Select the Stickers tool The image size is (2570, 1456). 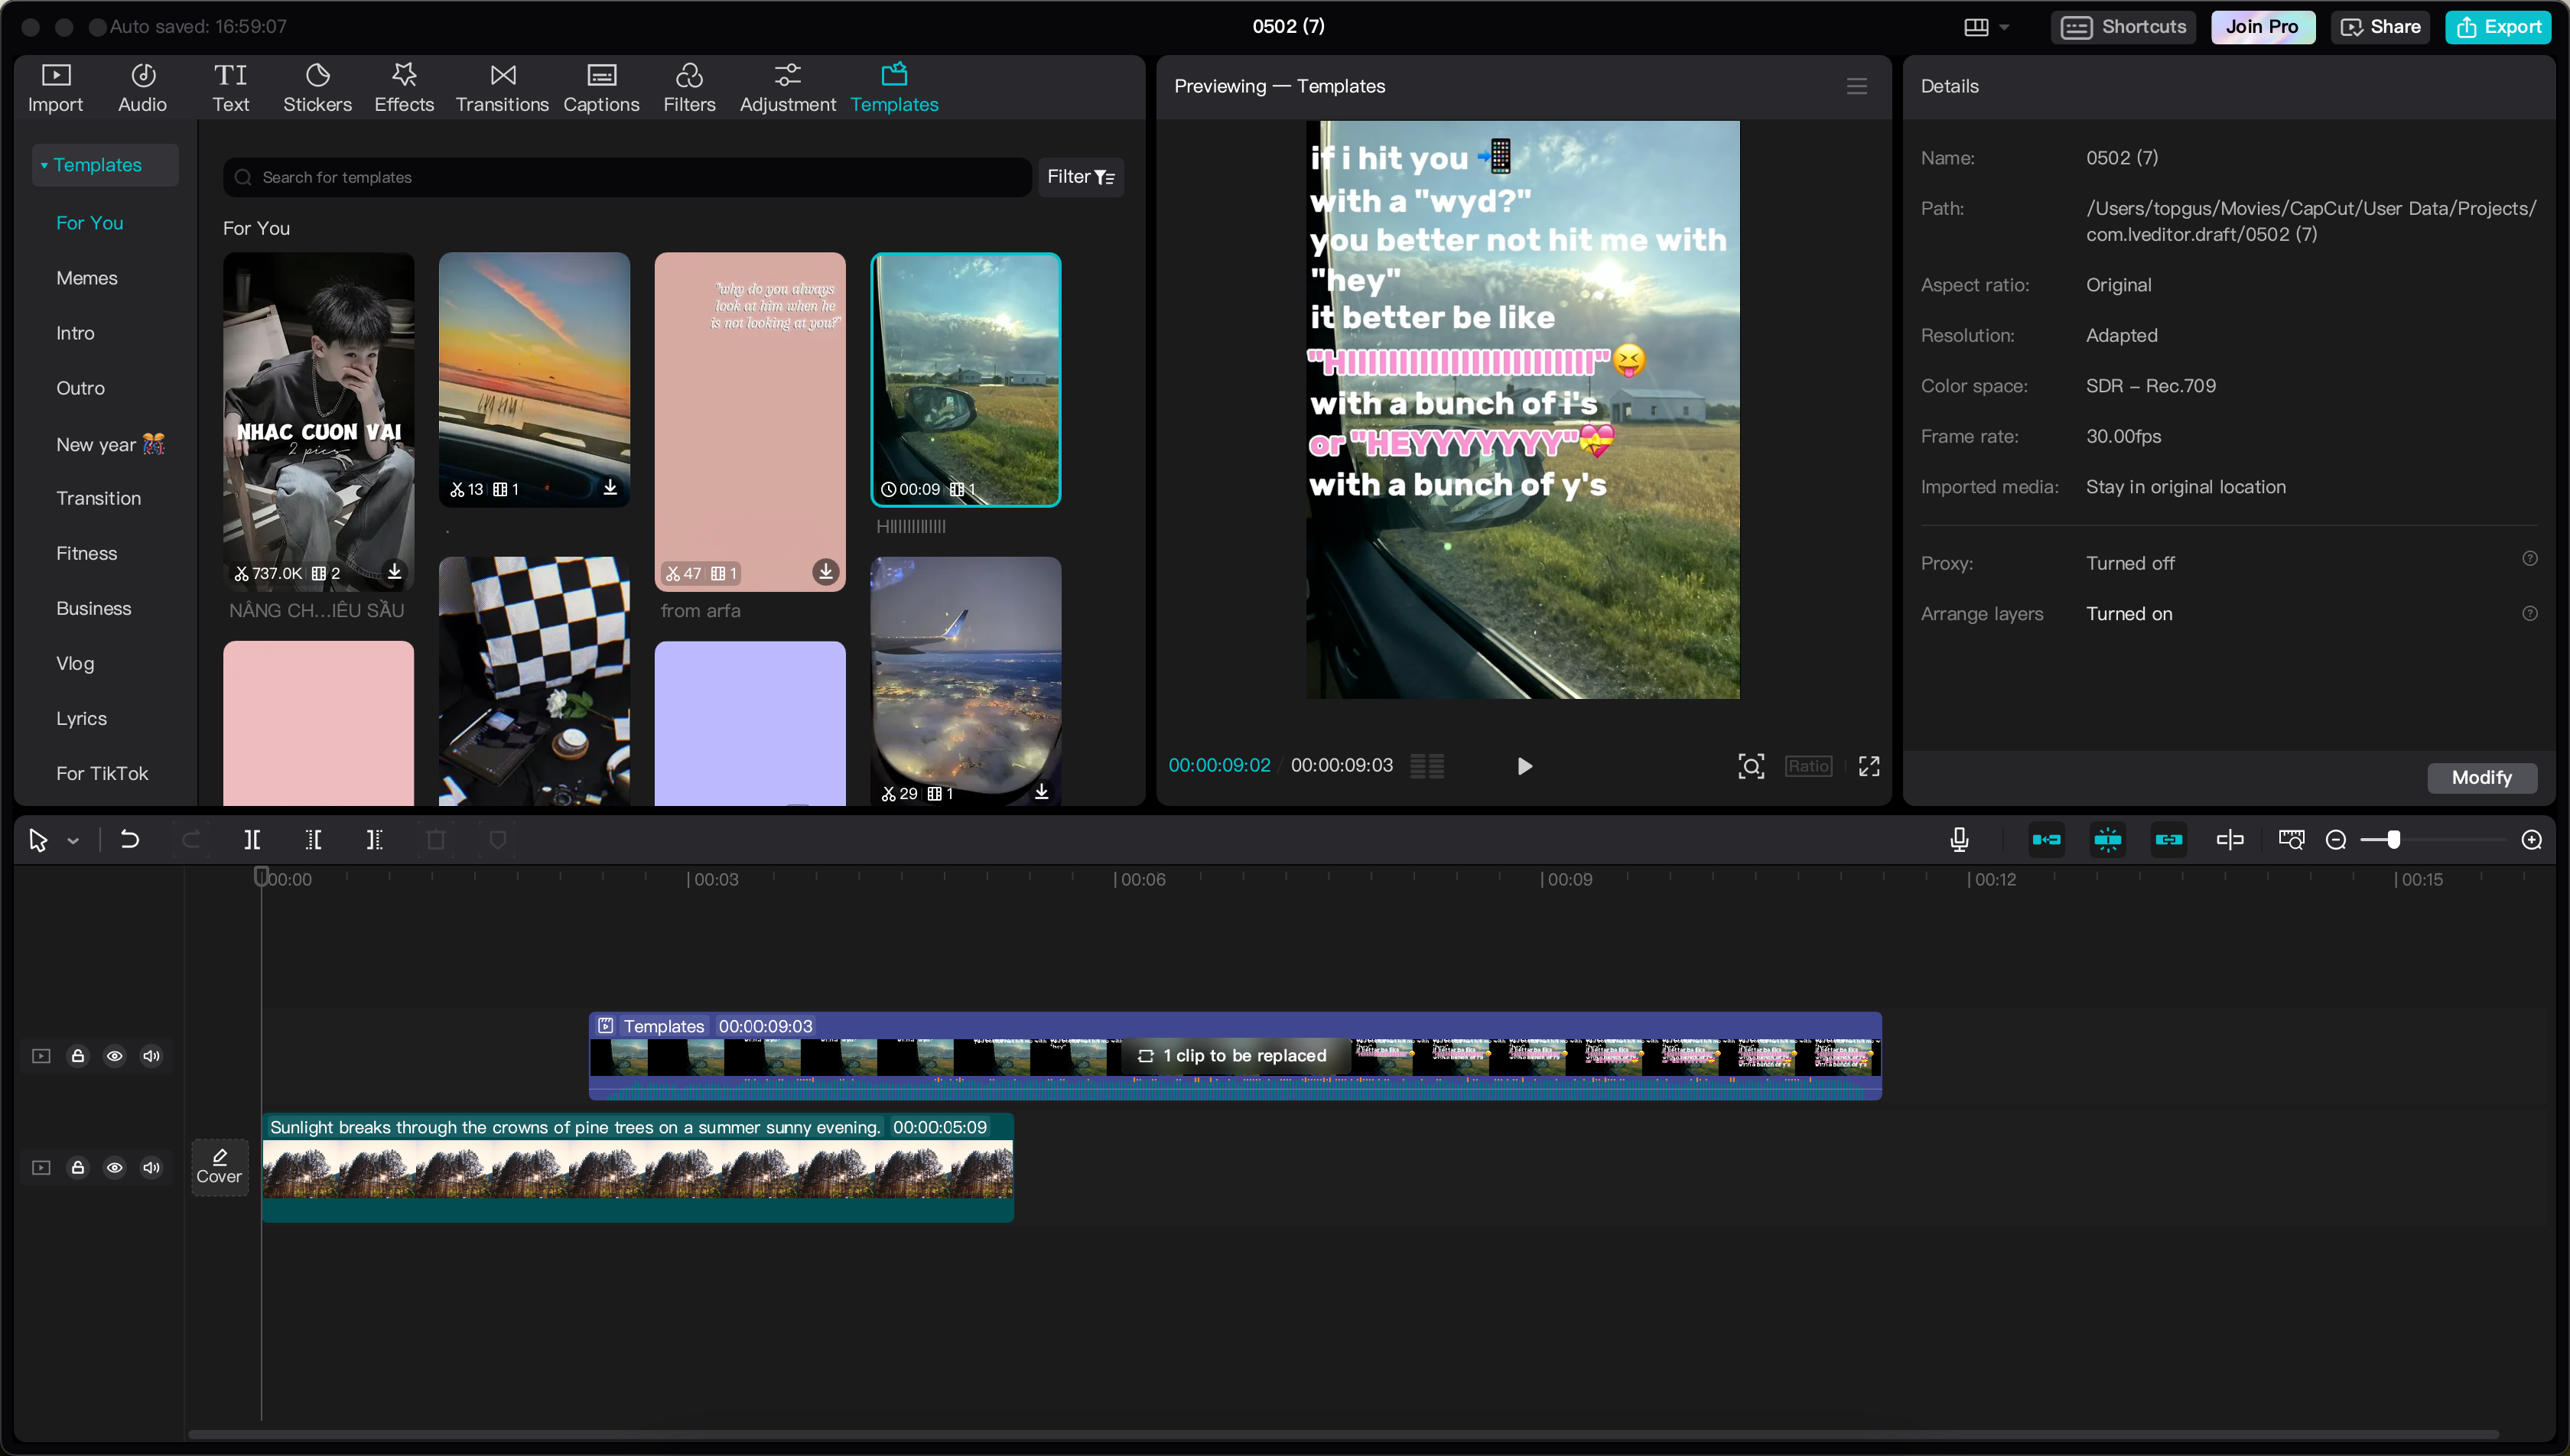[317, 85]
